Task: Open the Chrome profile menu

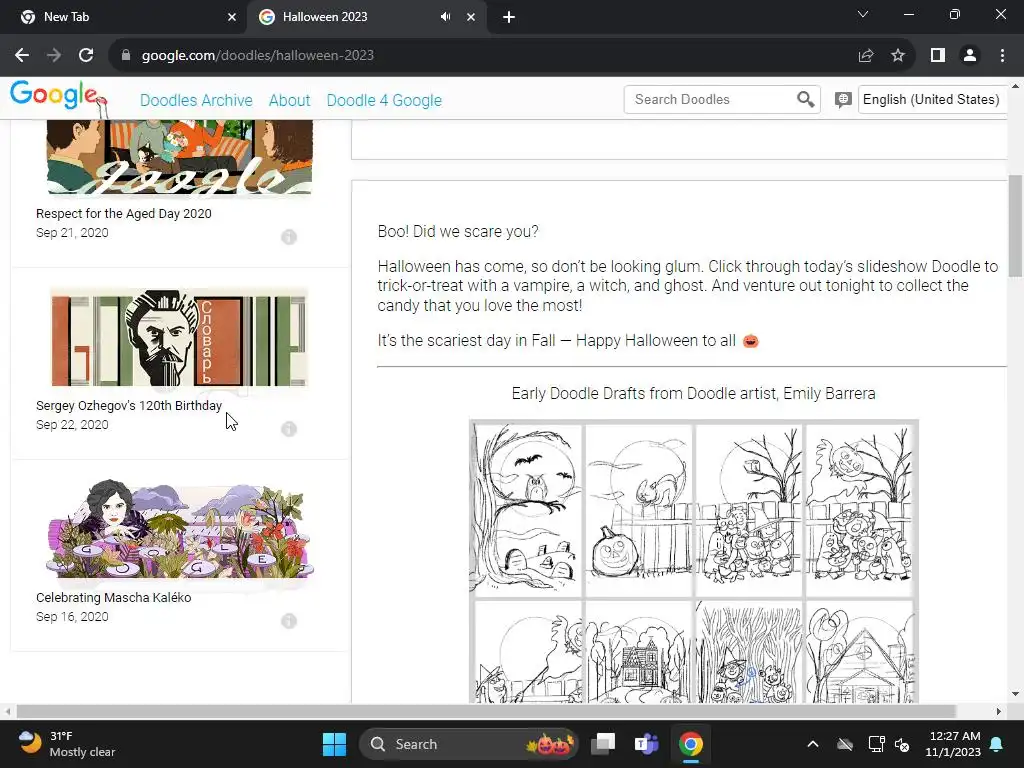Action: (970, 56)
